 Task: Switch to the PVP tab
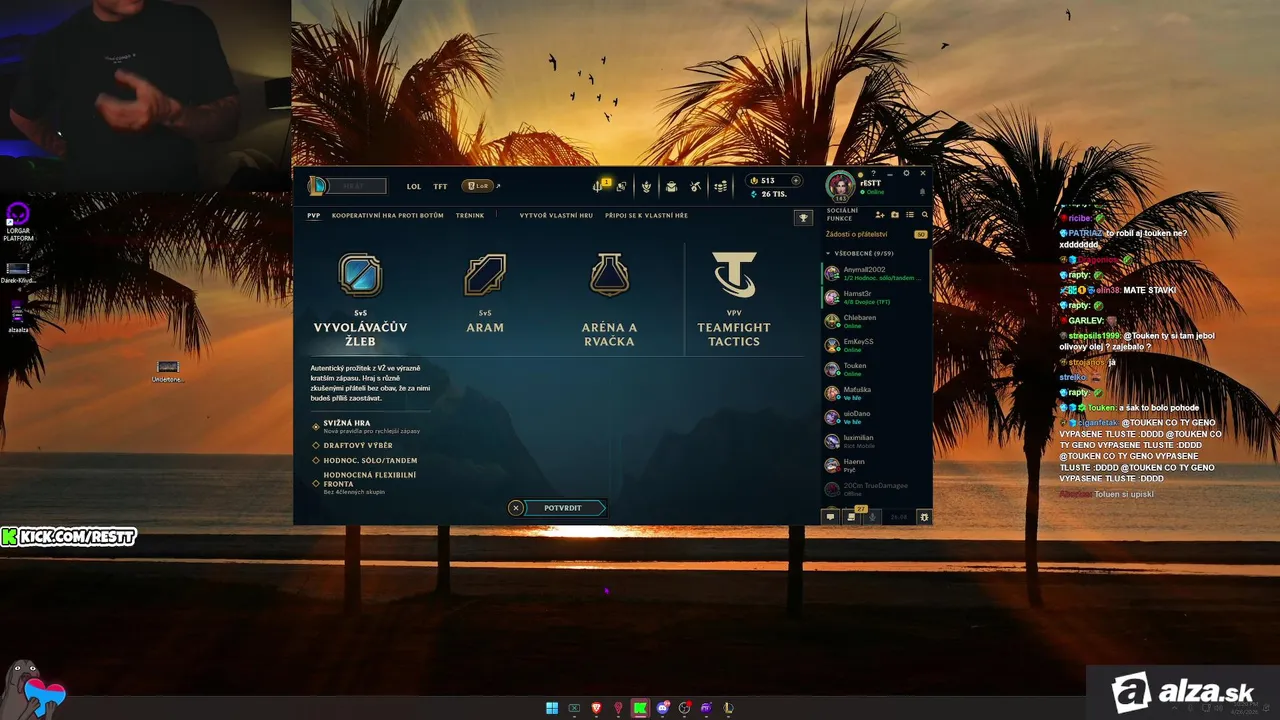coord(313,215)
